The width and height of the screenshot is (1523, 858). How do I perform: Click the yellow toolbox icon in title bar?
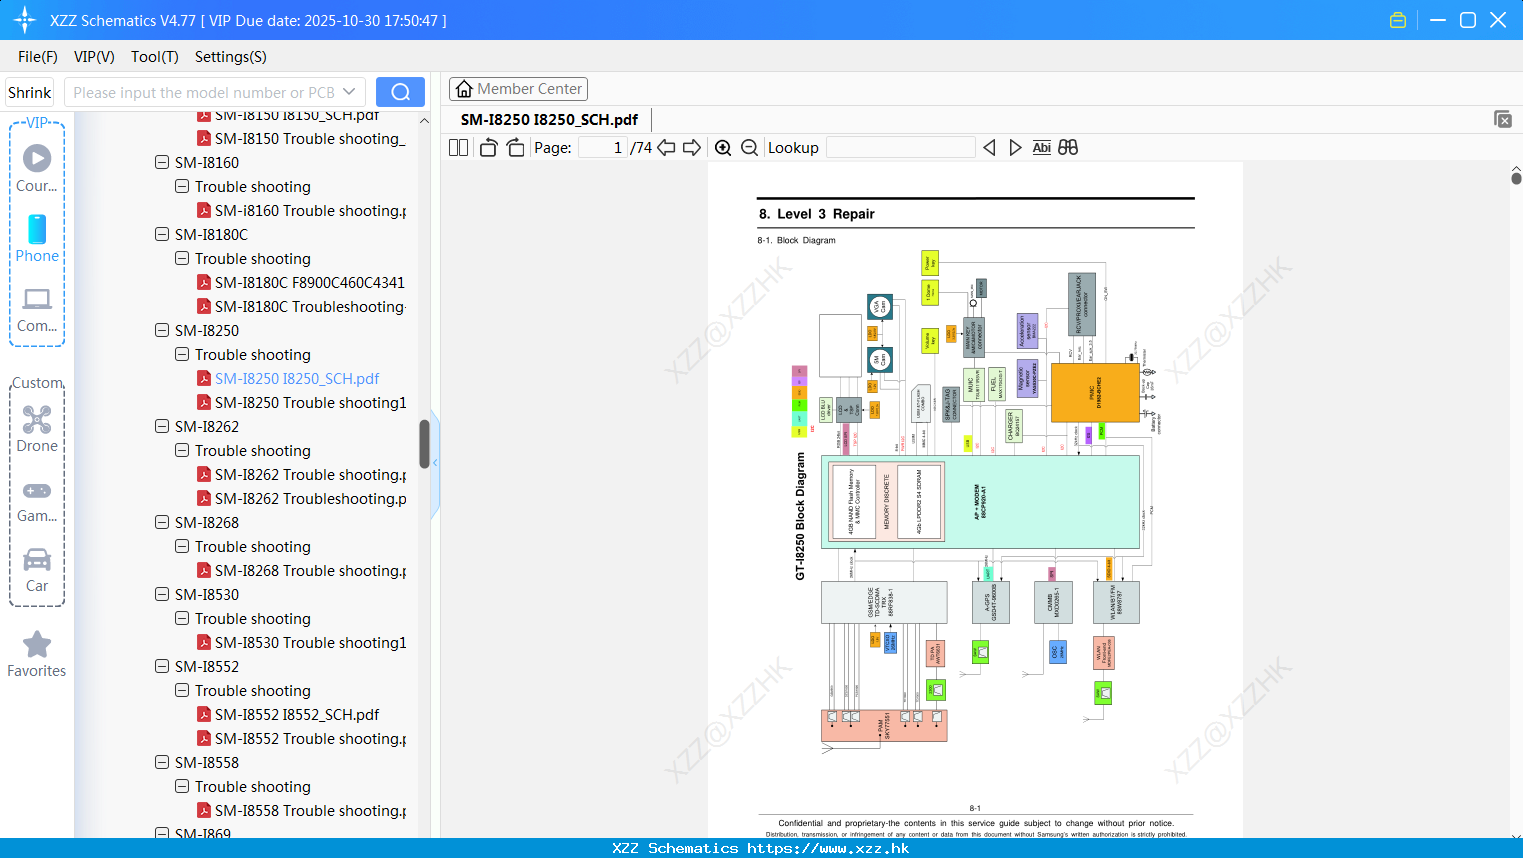pos(1398,20)
